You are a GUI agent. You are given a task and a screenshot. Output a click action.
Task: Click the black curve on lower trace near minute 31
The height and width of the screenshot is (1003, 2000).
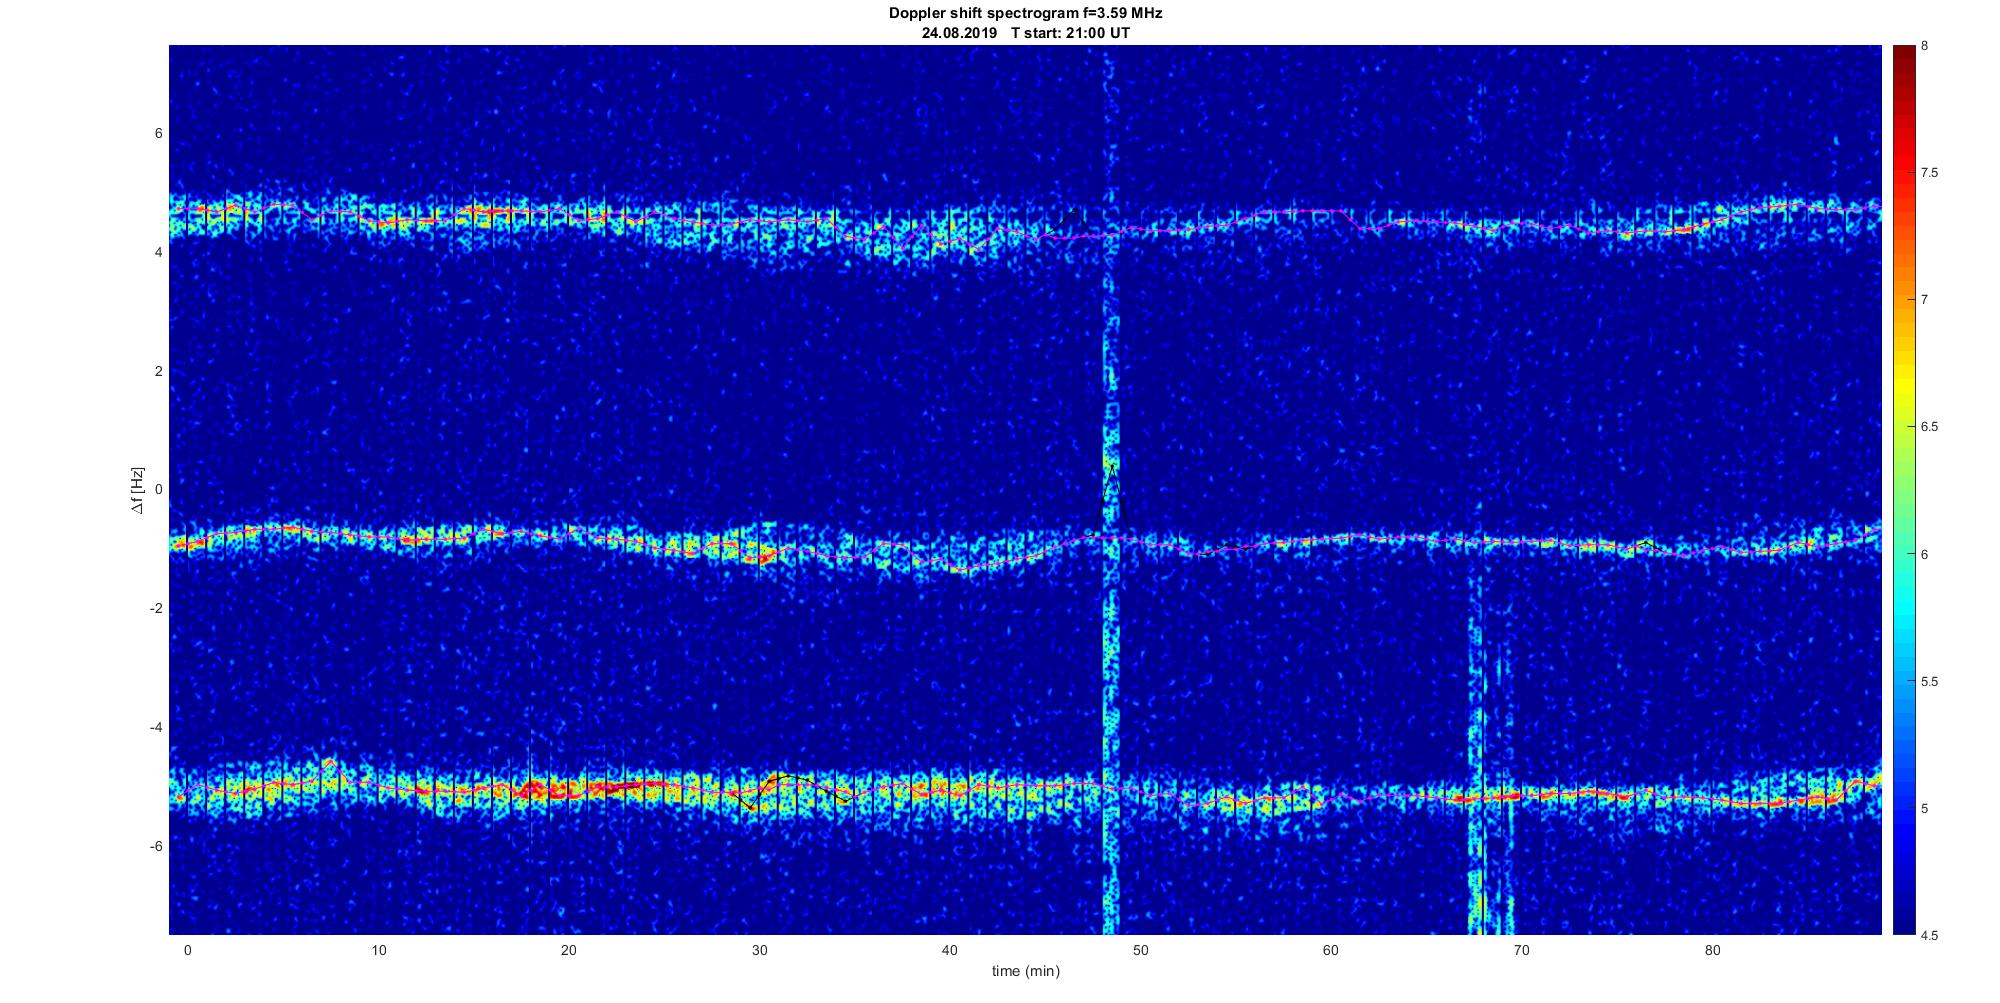[x=790, y=790]
